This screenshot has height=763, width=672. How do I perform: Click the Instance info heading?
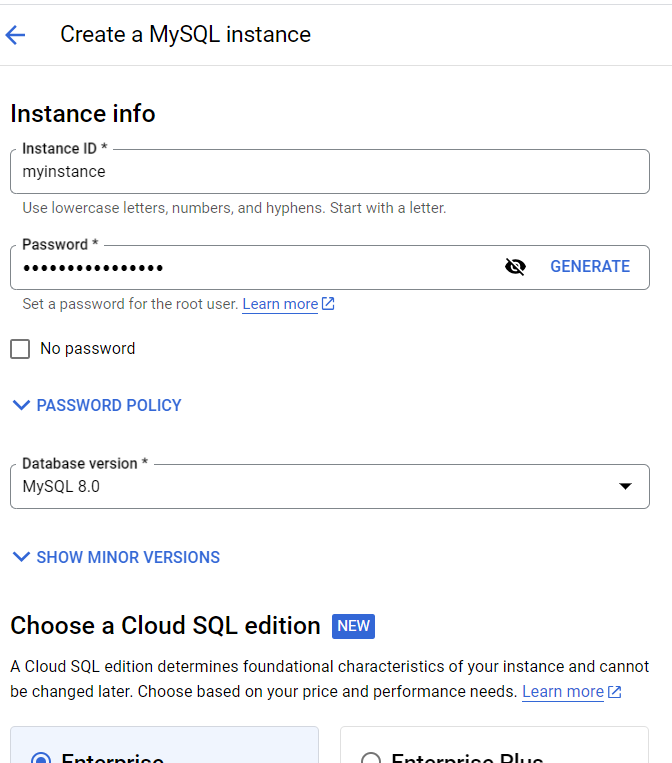coord(83,114)
